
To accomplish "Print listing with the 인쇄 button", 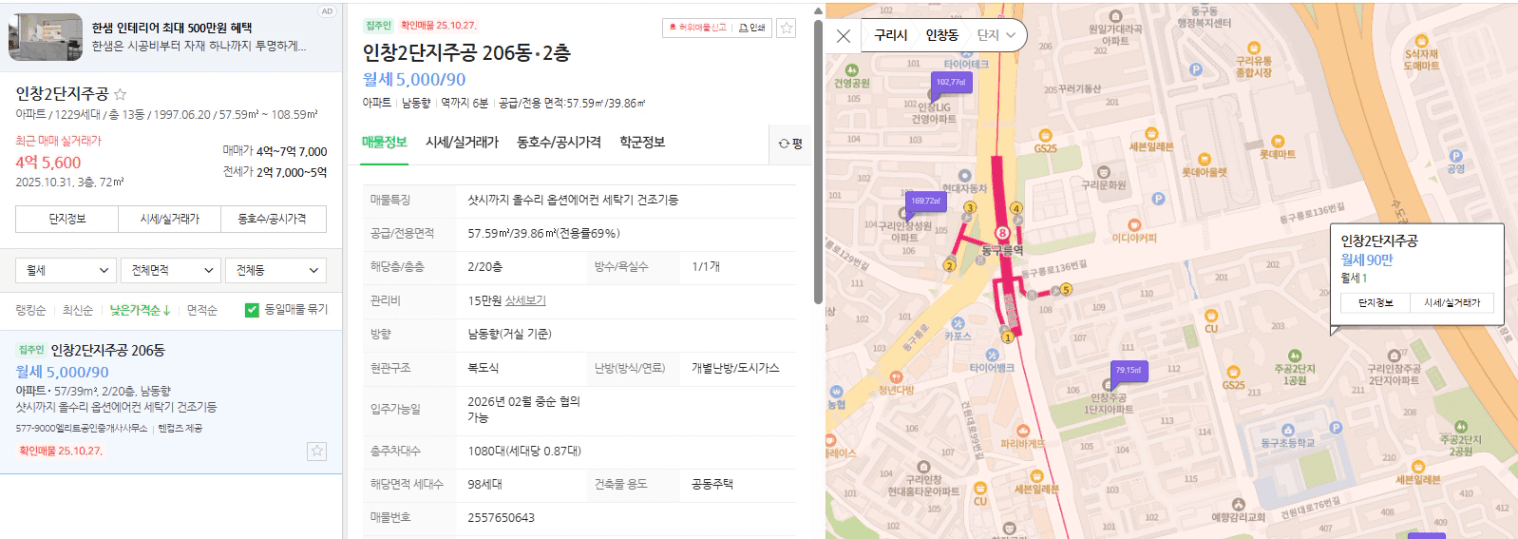I will coord(751,28).
